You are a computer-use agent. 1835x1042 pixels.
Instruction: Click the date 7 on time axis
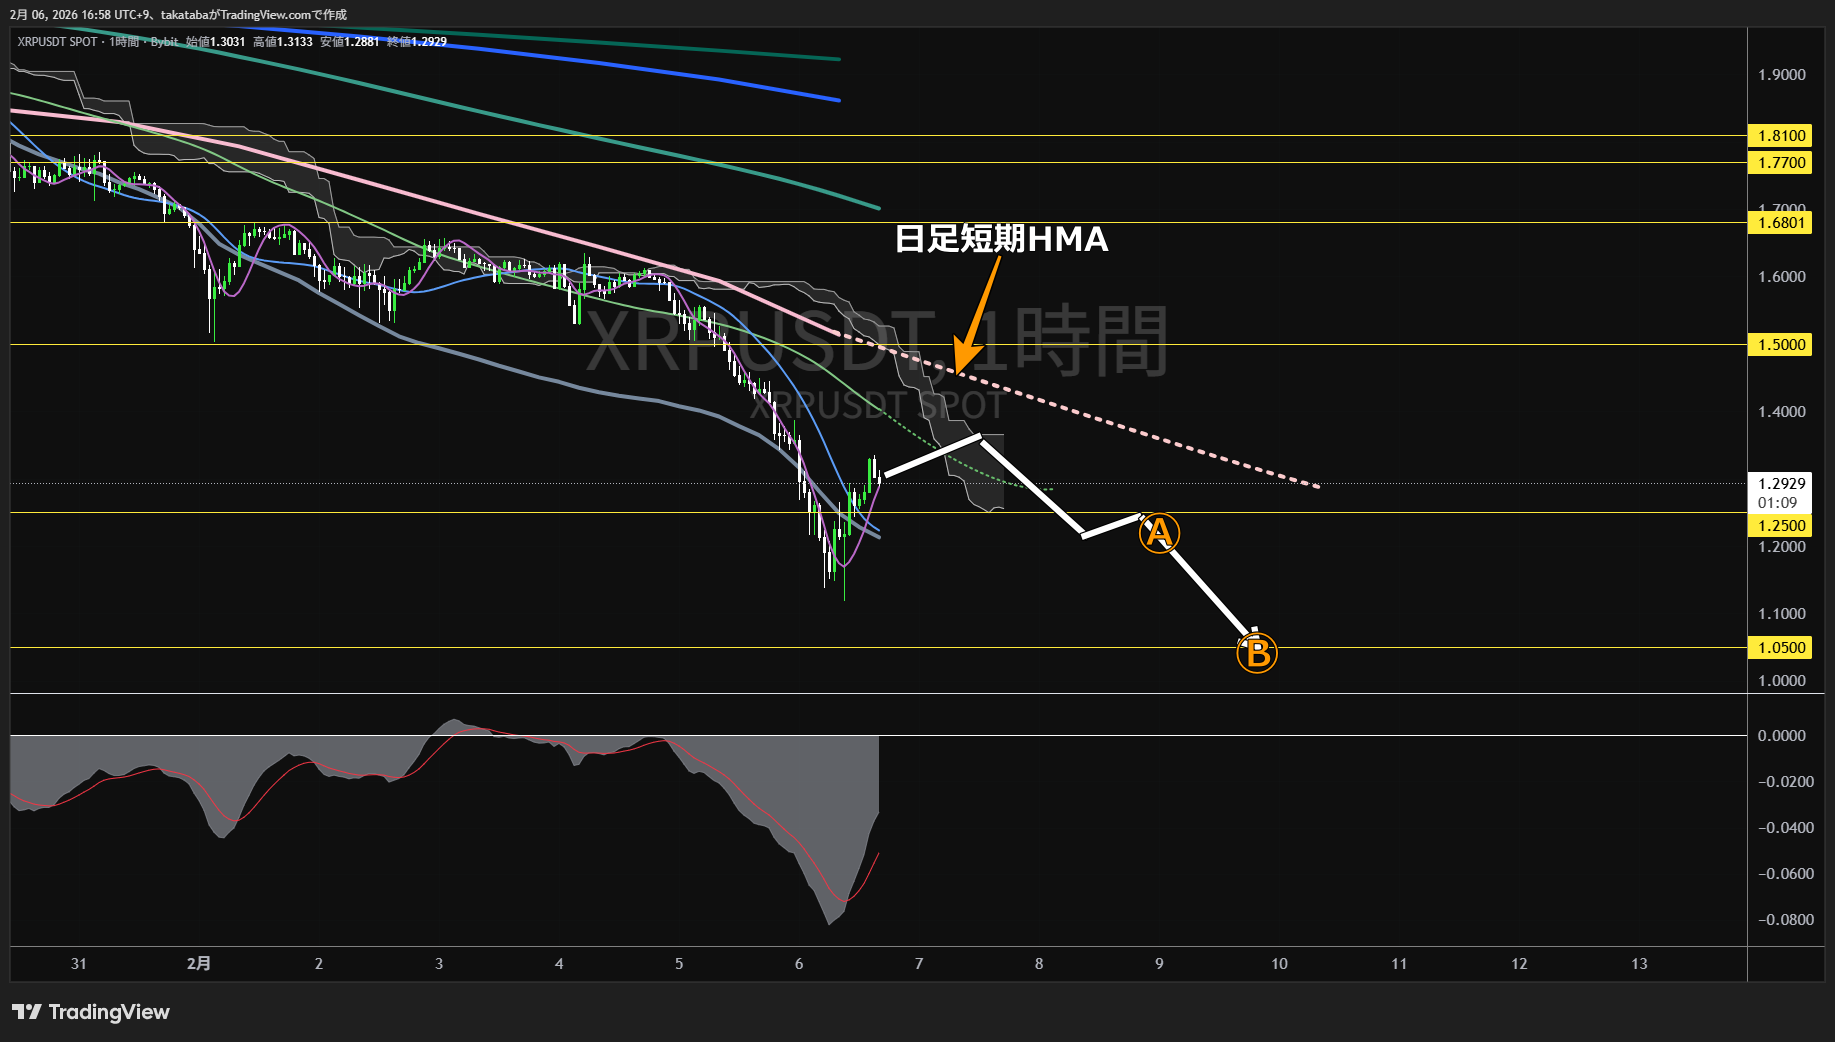click(919, 964)
